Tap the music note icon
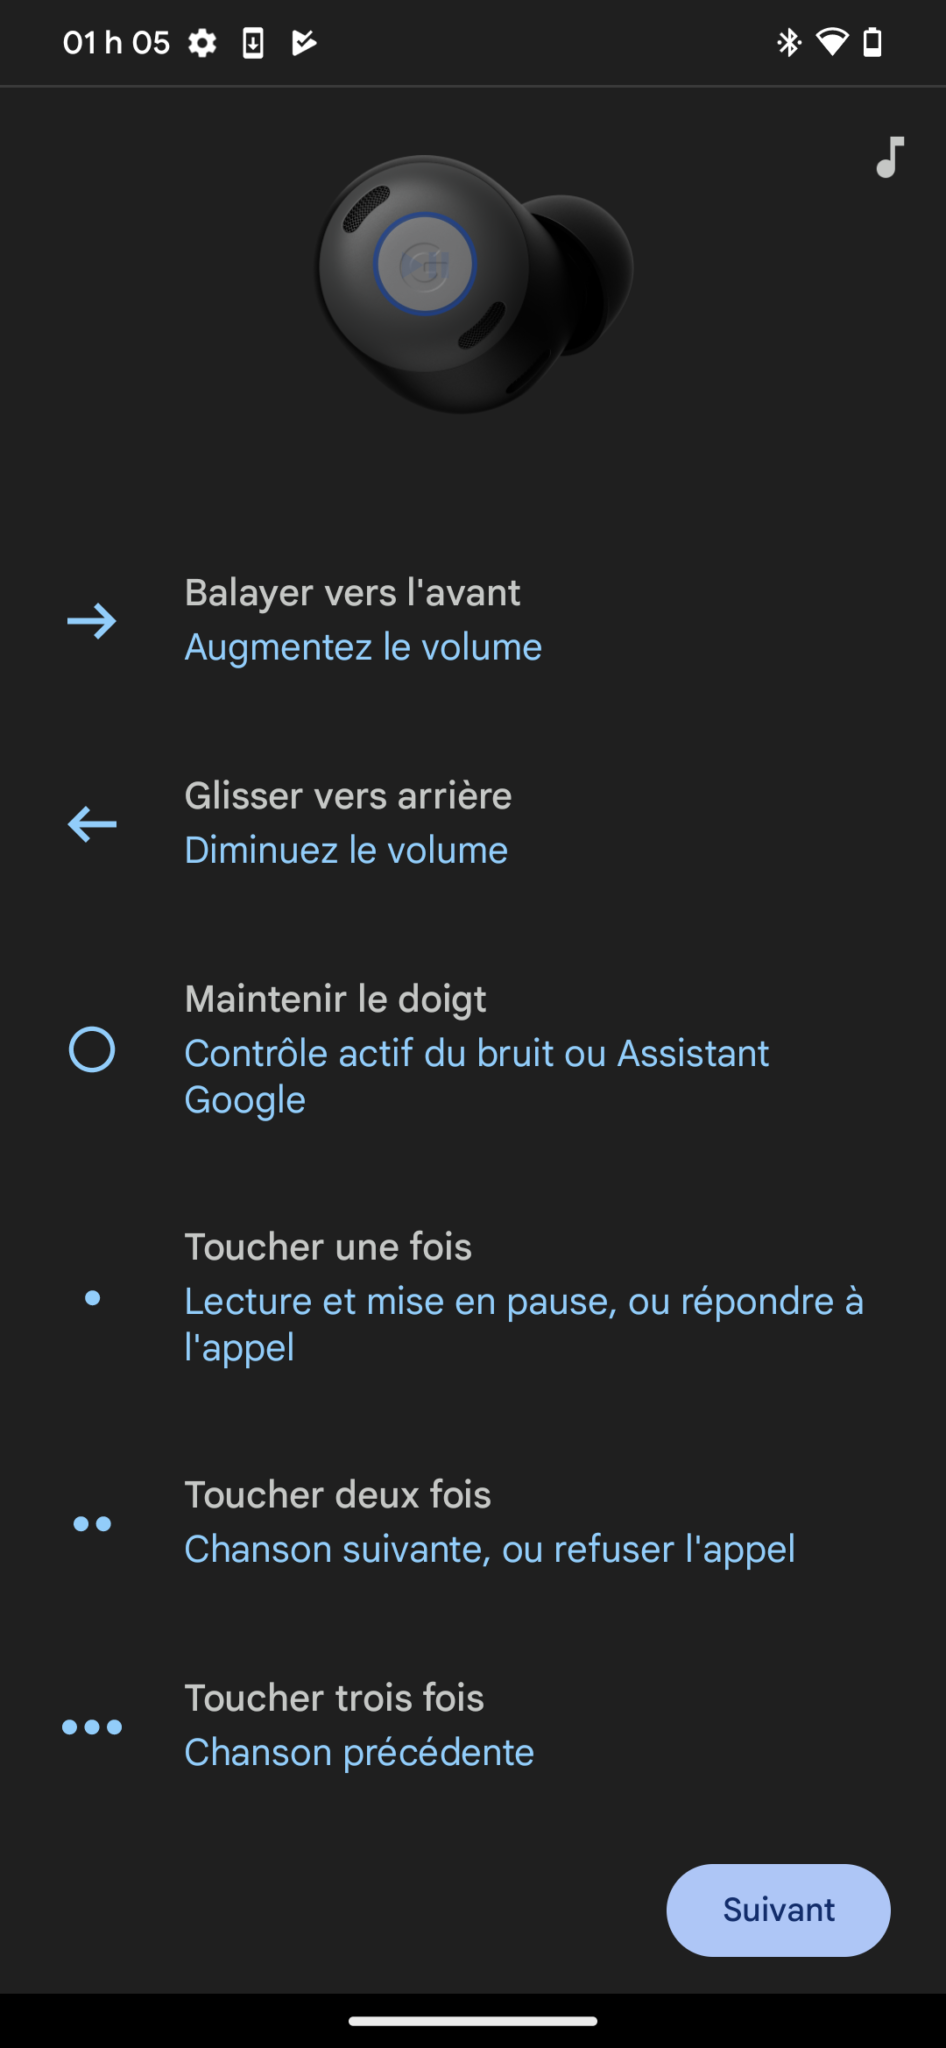The image size is (946, 2048). point(889,157)
